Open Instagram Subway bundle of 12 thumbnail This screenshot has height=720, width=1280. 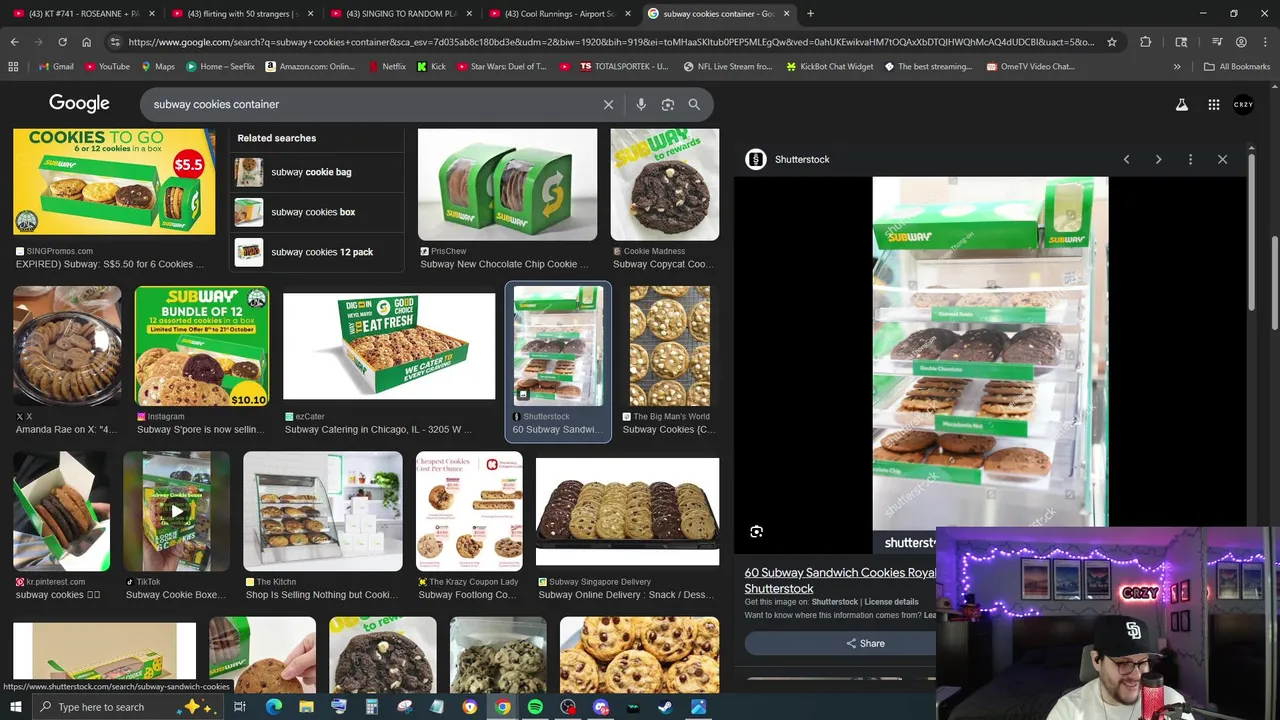pos(202,346)
